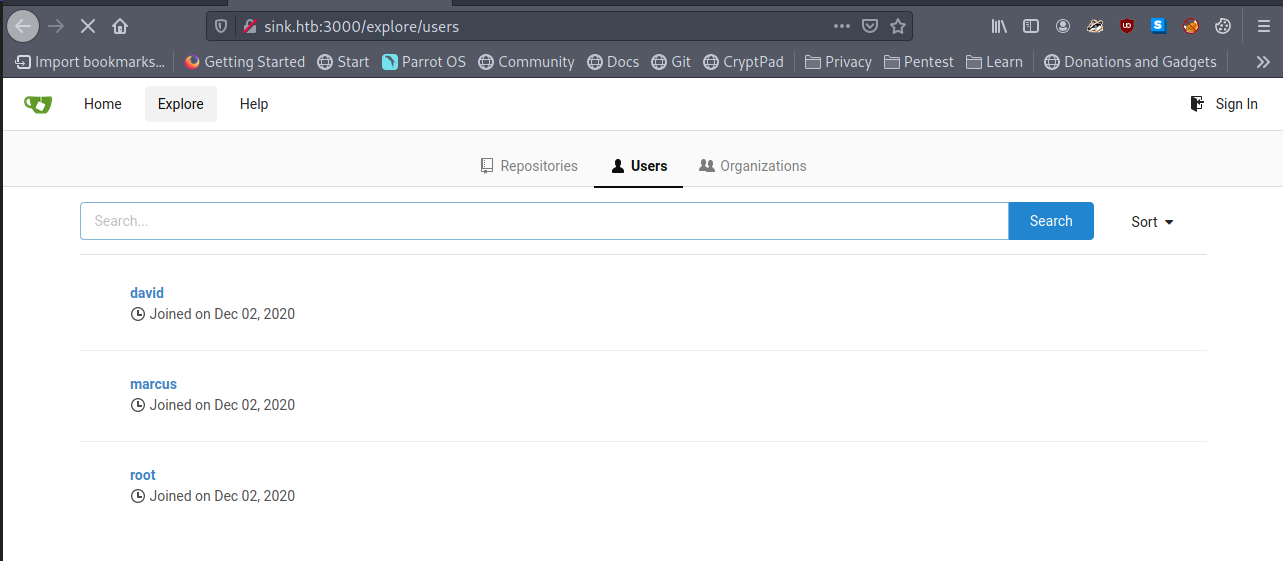Save page to Pocket icon
The image size is (1283, 561).
pyautogui.click(x=870, y=26)
